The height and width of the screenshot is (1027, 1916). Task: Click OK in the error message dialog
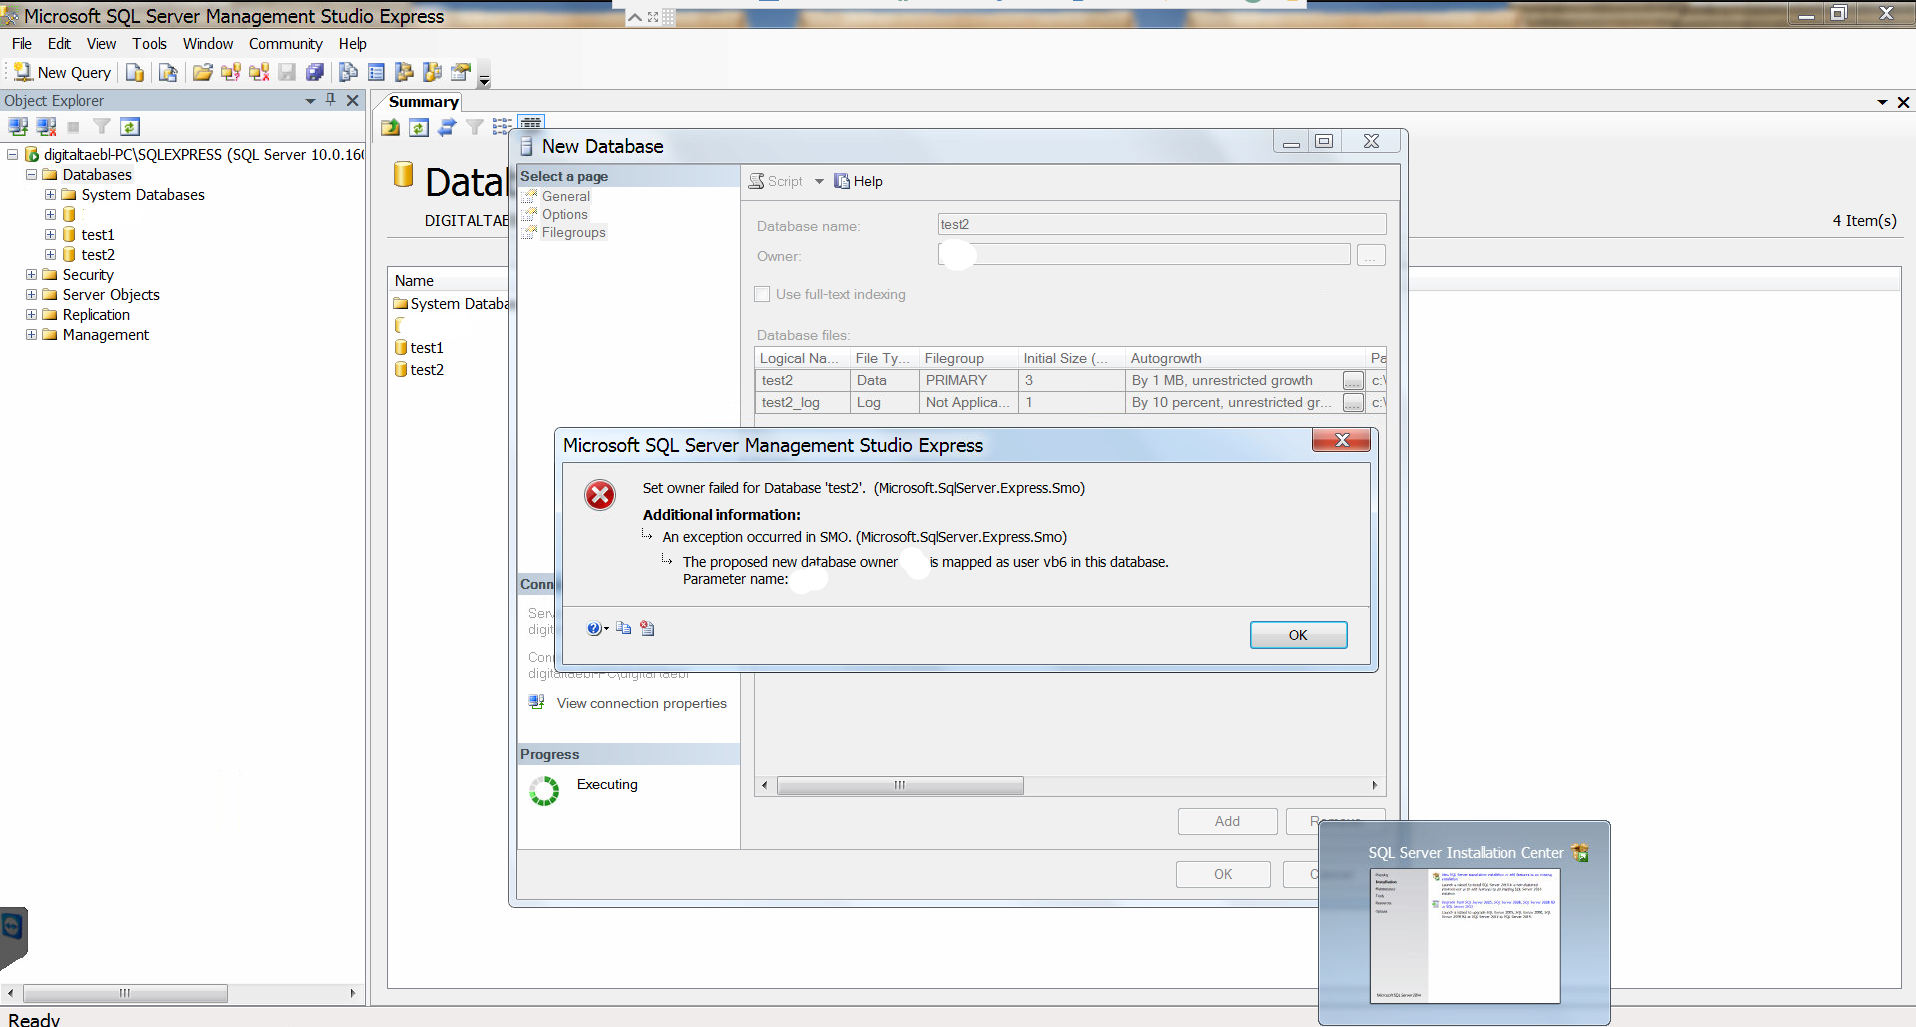pos(1298,635)
